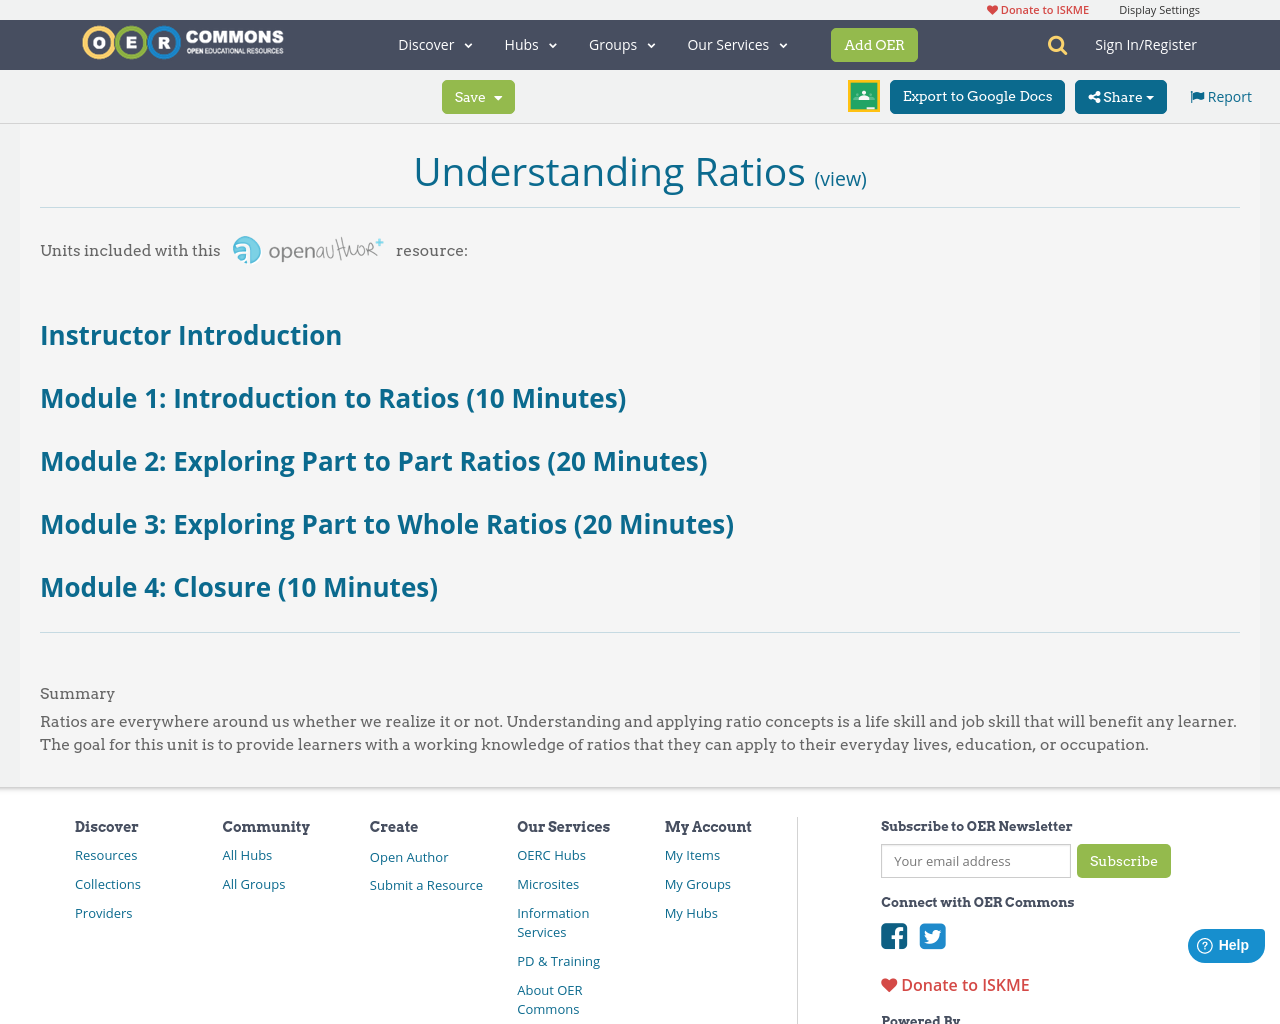Click the Google Classroom share icon

(x=863, y=95)
